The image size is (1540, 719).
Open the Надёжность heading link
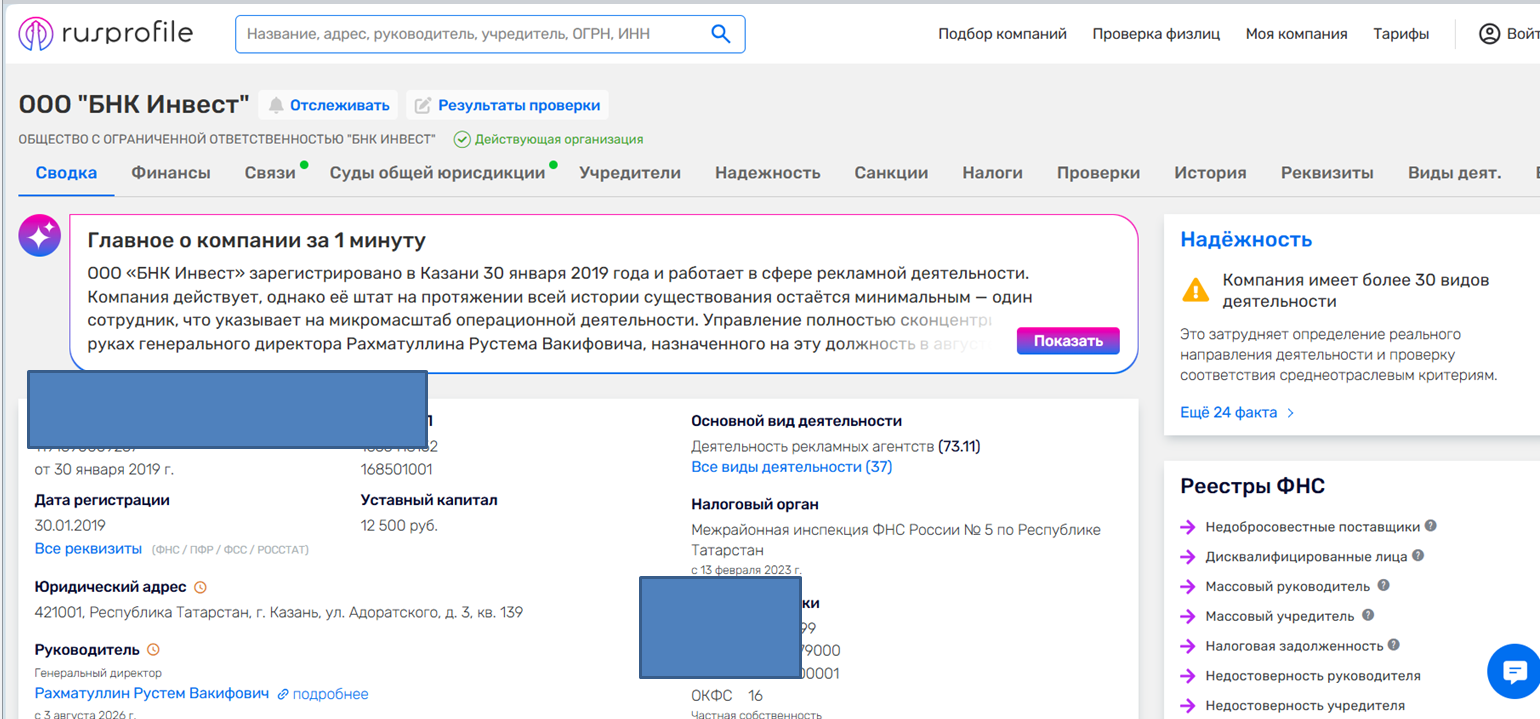click(x=1246, y=239)
